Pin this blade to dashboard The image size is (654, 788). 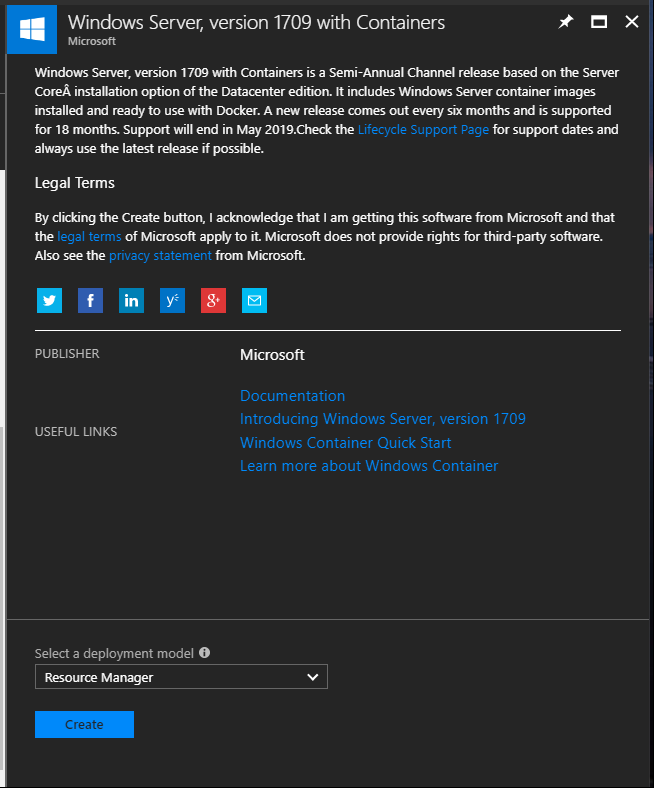(x=566, y=22)
